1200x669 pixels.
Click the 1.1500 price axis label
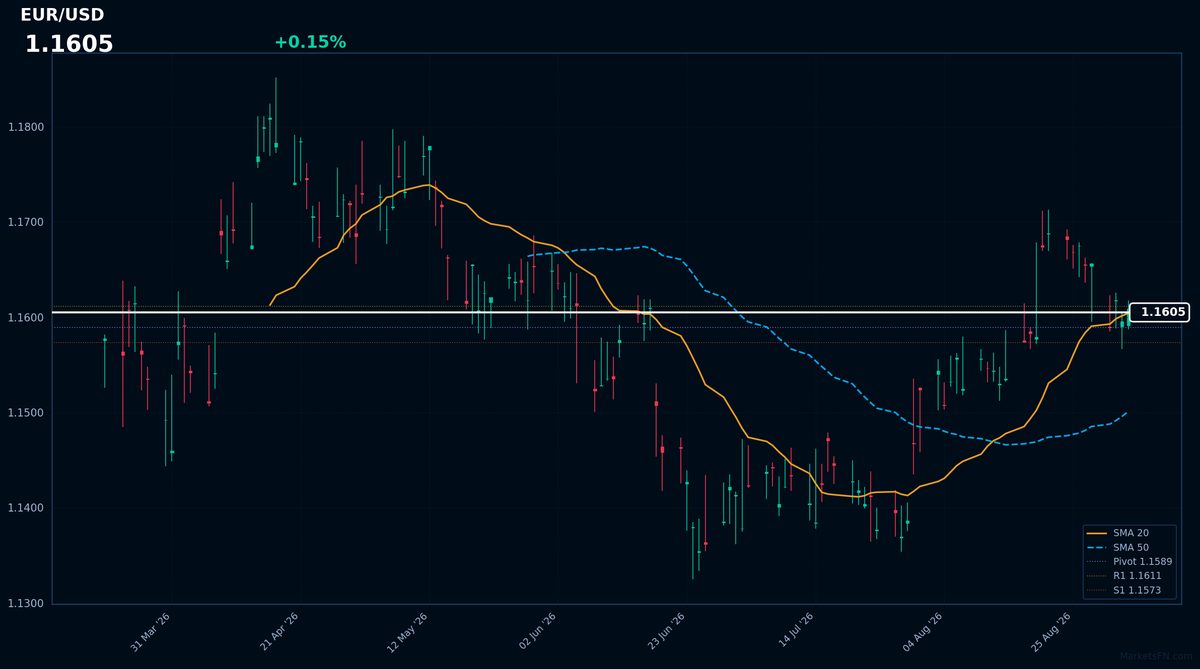pos(25,413)
